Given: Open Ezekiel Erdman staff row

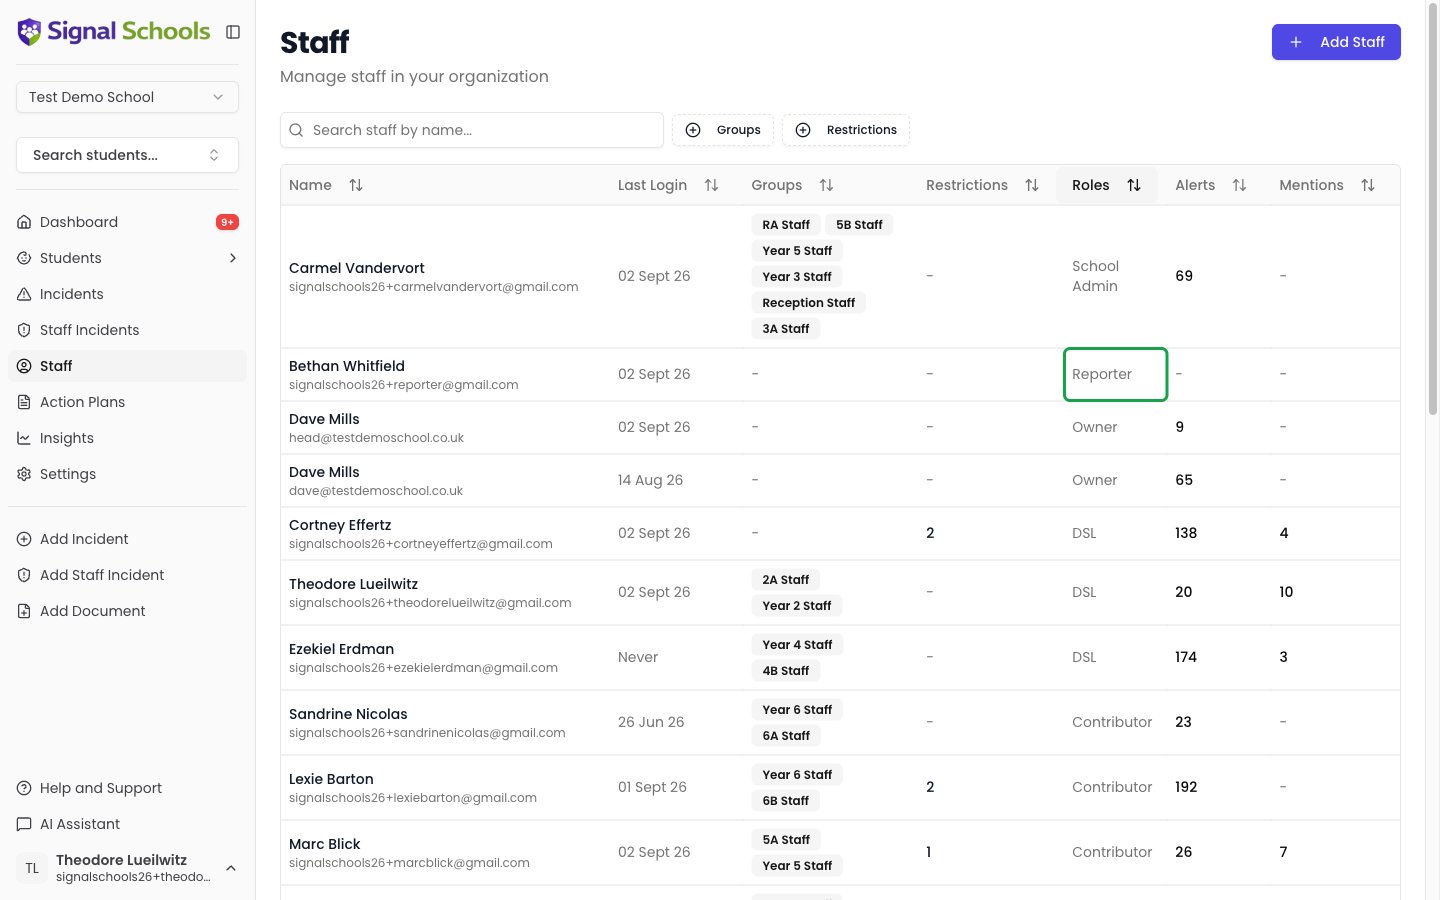Looking at the screenshot, I should 840,657.
